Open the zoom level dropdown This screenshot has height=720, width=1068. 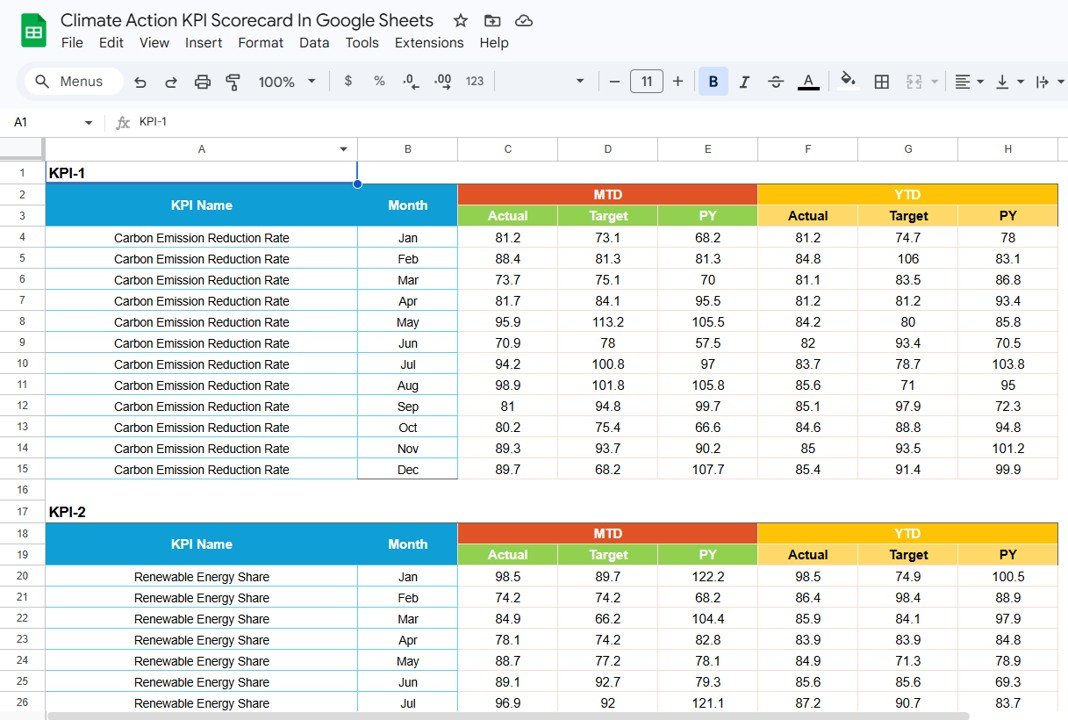pyautogui.click(x=286, y=81)
